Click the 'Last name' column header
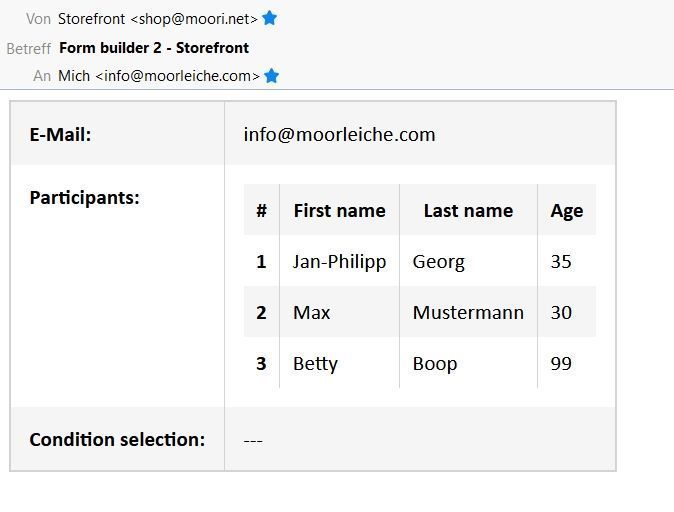 click(468, 211)
